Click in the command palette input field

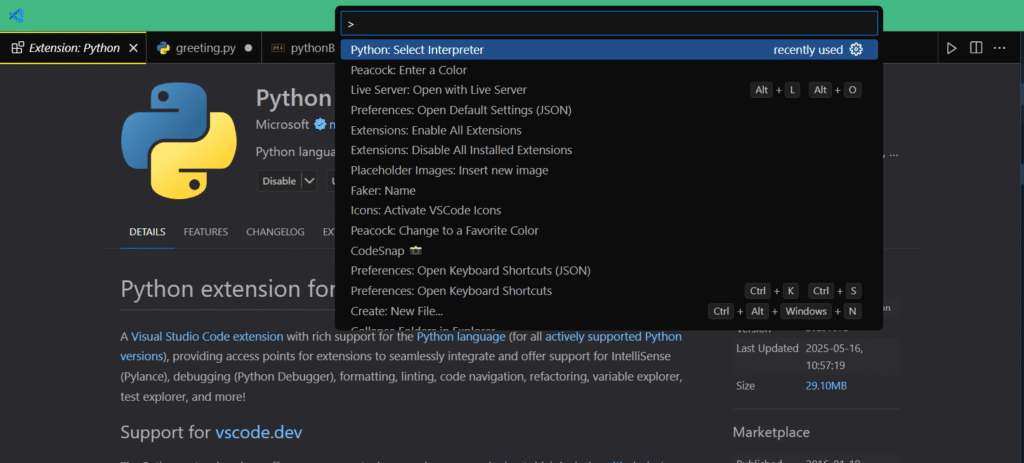tap(609, 23)
